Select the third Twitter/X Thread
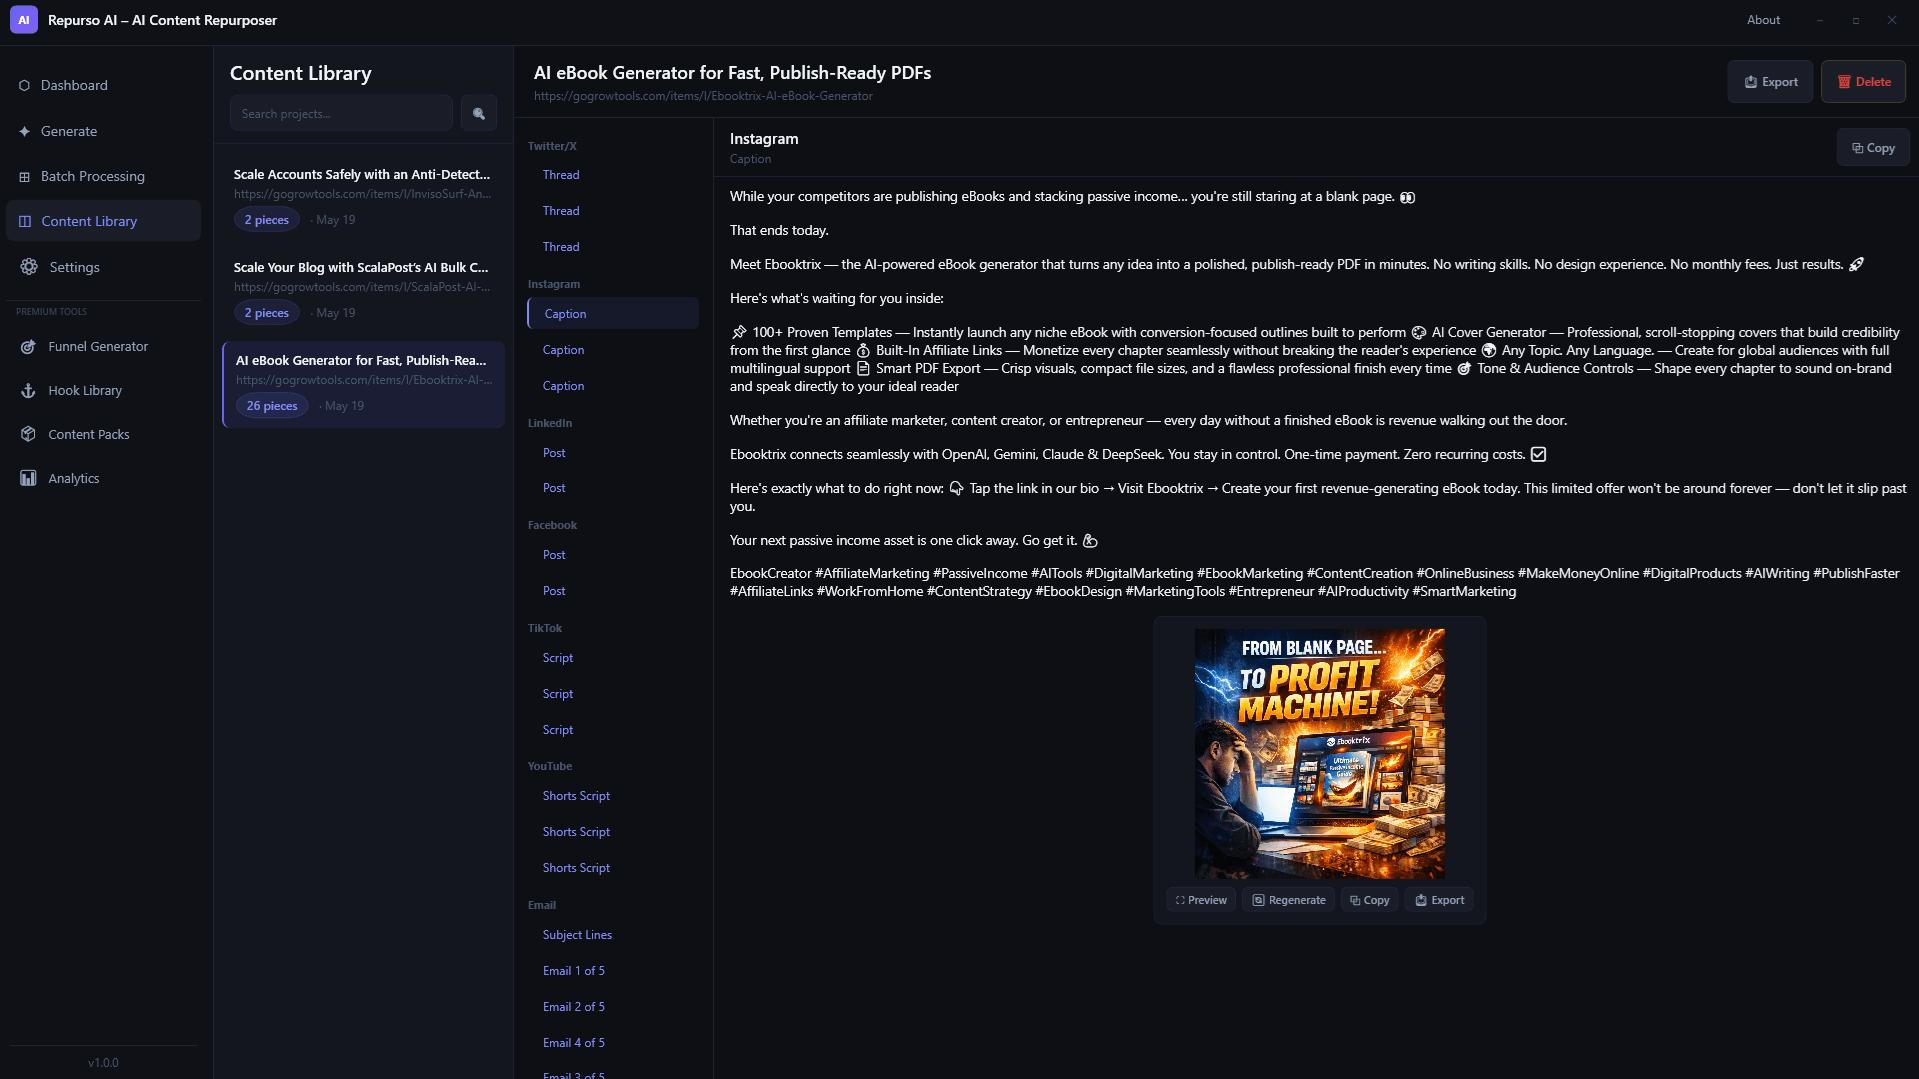The image size is (1919, 1079). 612,247
